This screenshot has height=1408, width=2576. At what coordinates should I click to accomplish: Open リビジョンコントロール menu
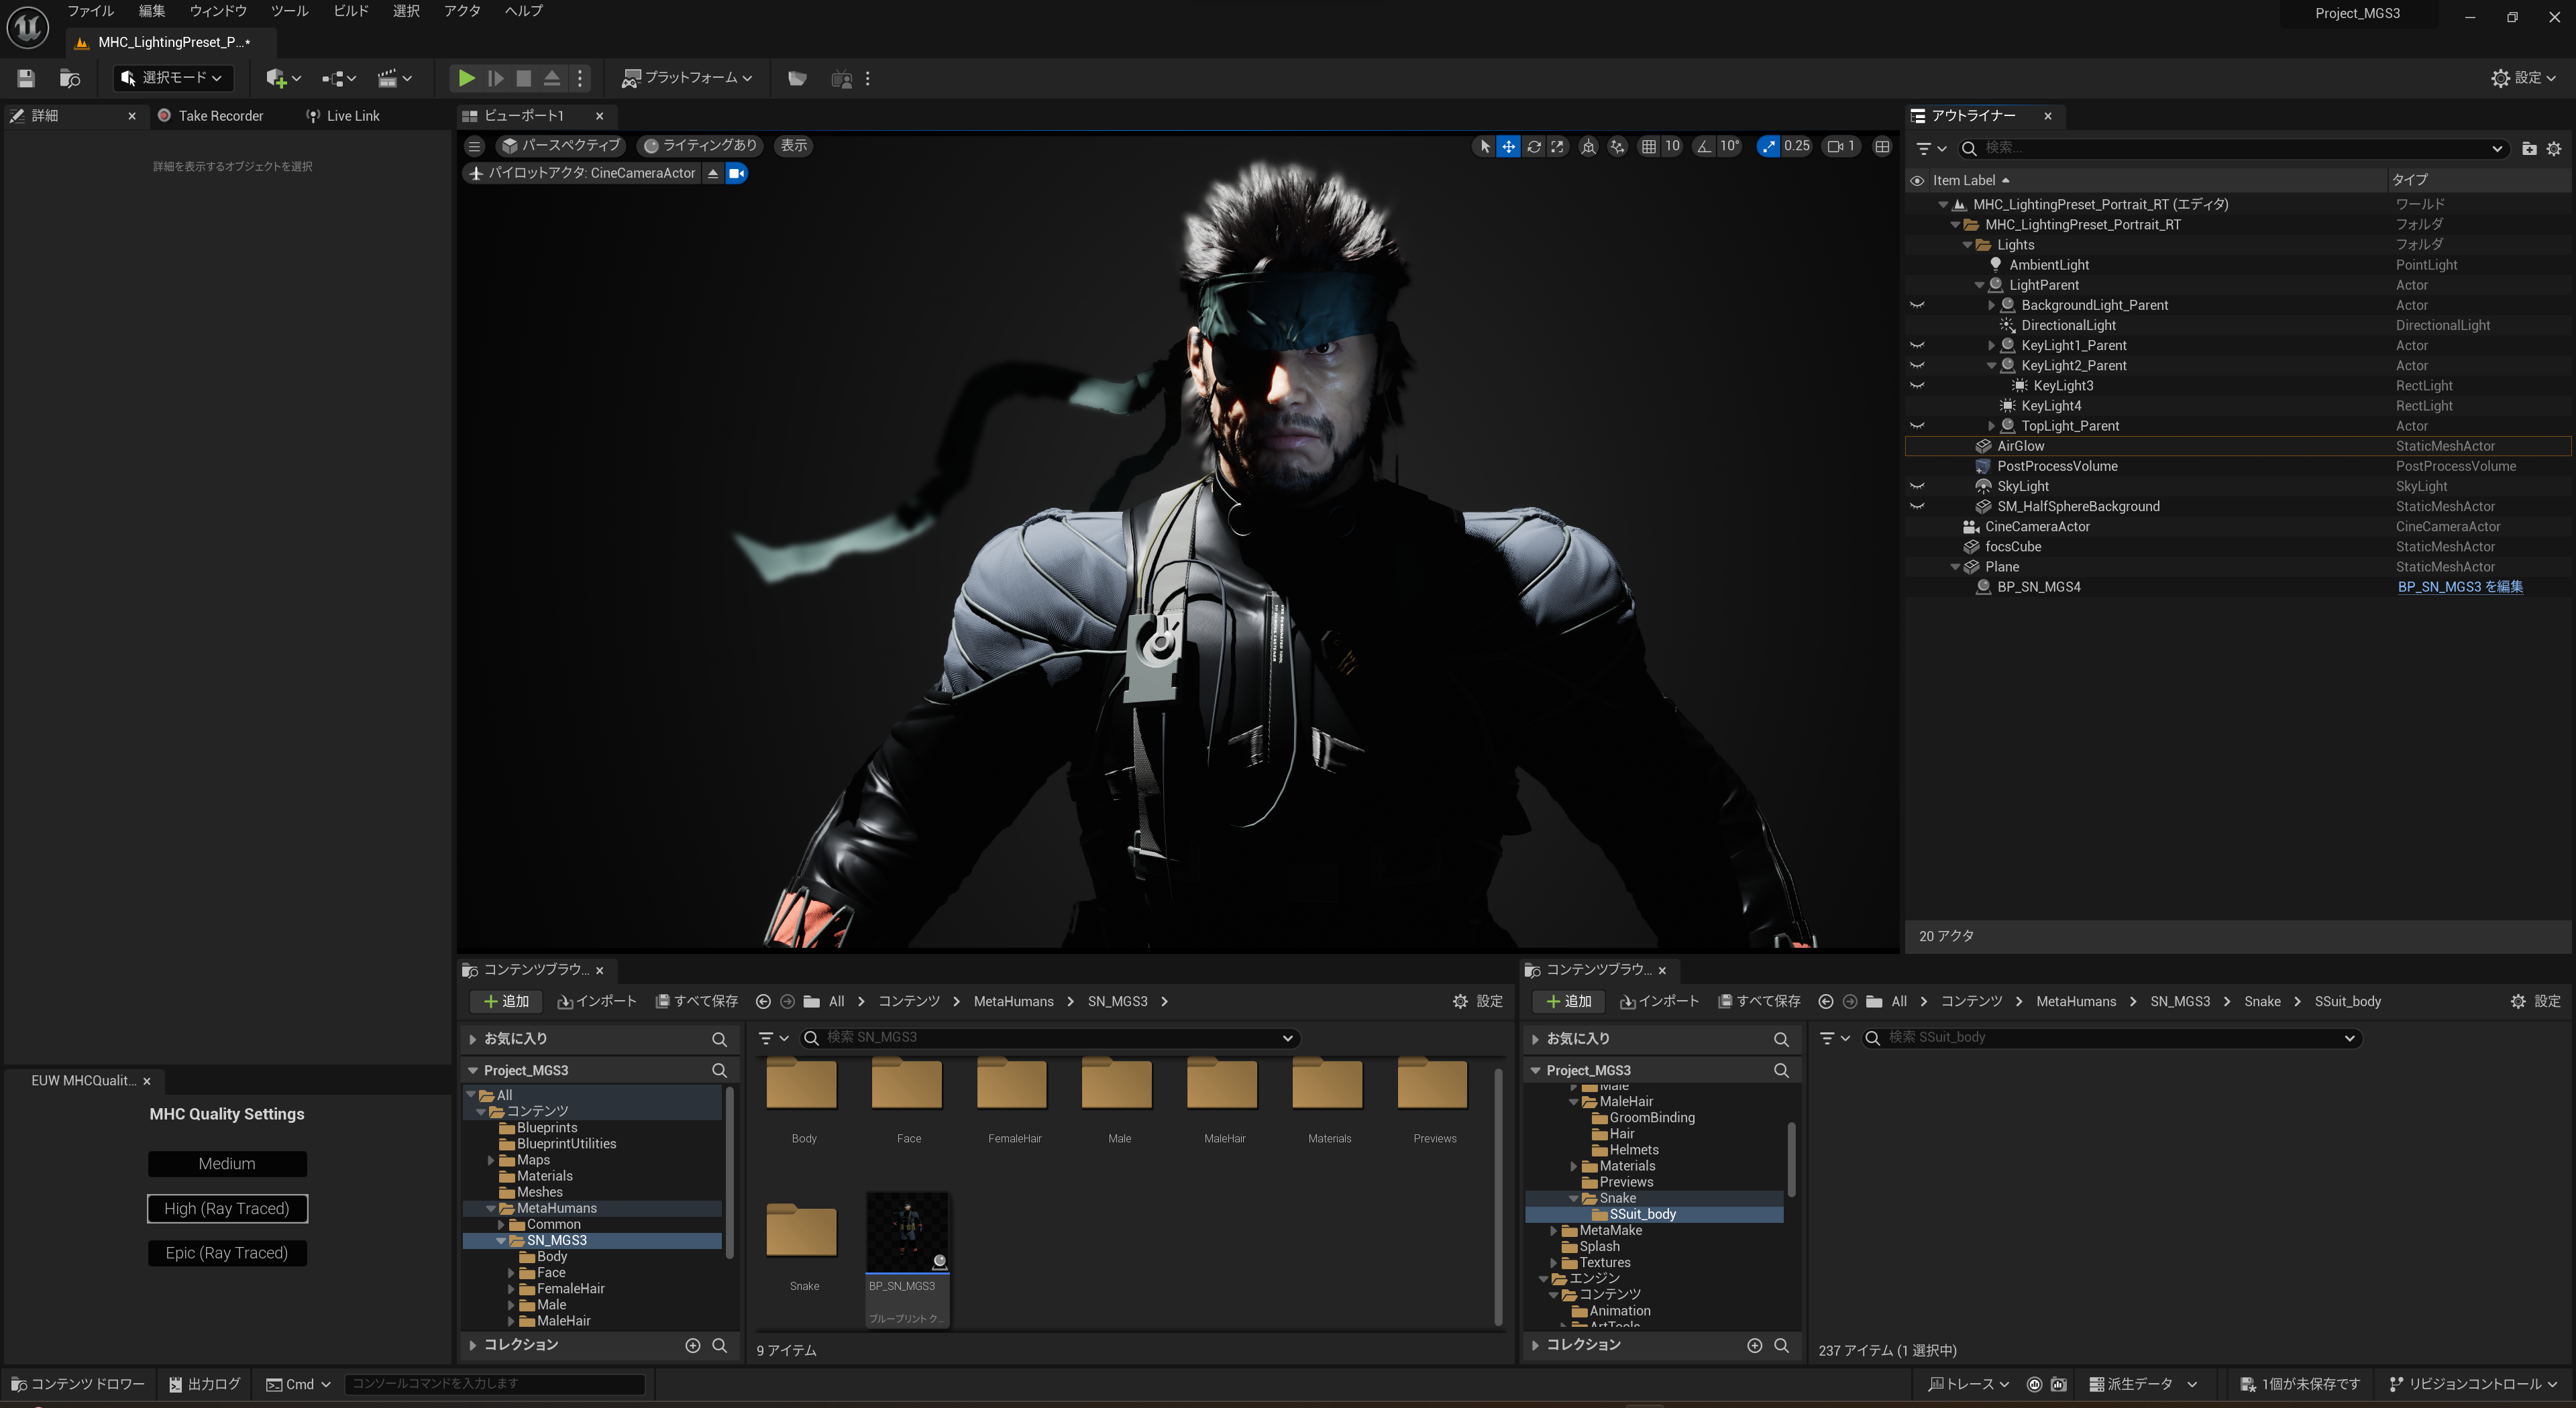click(x=2473, y=1384)
